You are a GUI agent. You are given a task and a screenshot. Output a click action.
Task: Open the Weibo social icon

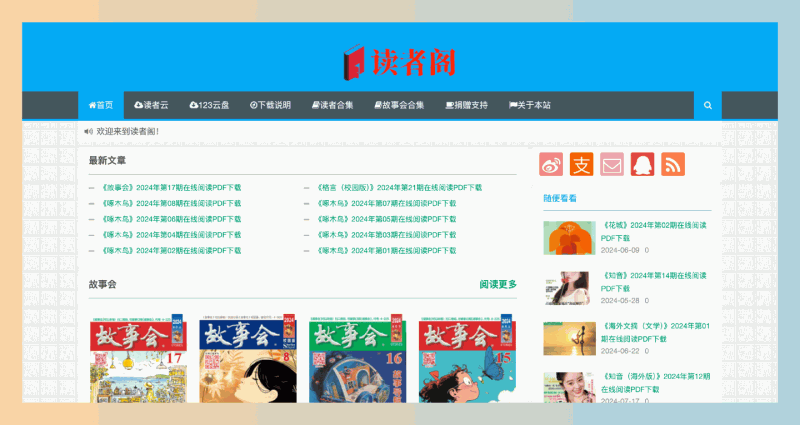click(551, 164)
